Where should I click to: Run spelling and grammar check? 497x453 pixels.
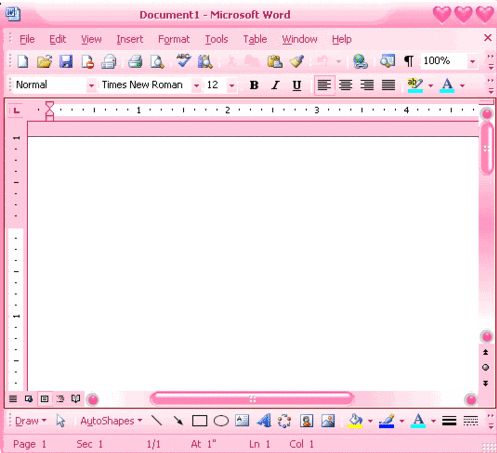[x=183, y=61]
